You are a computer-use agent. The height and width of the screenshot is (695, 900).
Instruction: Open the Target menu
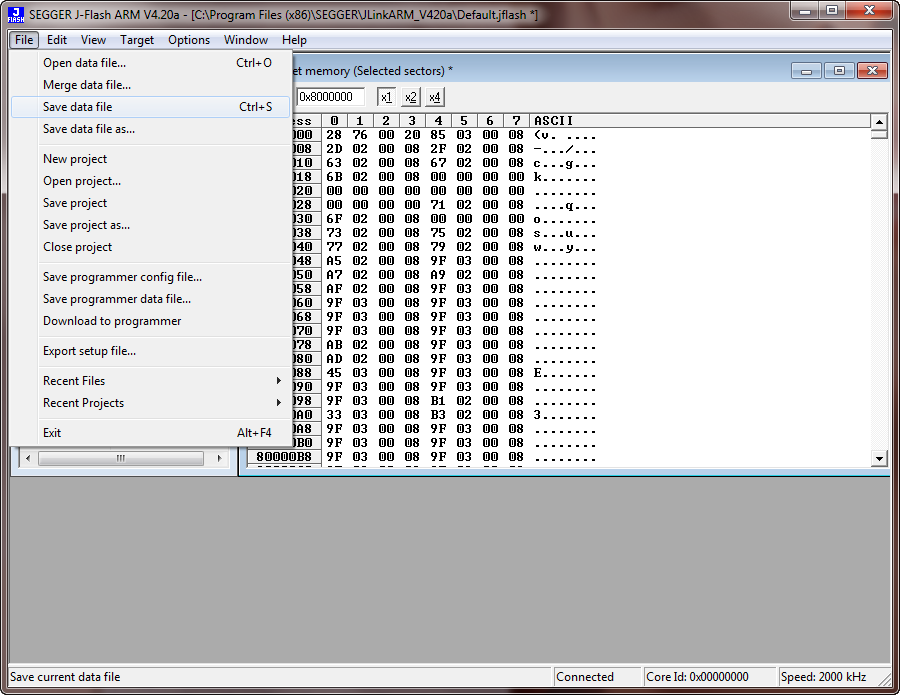(x=137, y=40)
